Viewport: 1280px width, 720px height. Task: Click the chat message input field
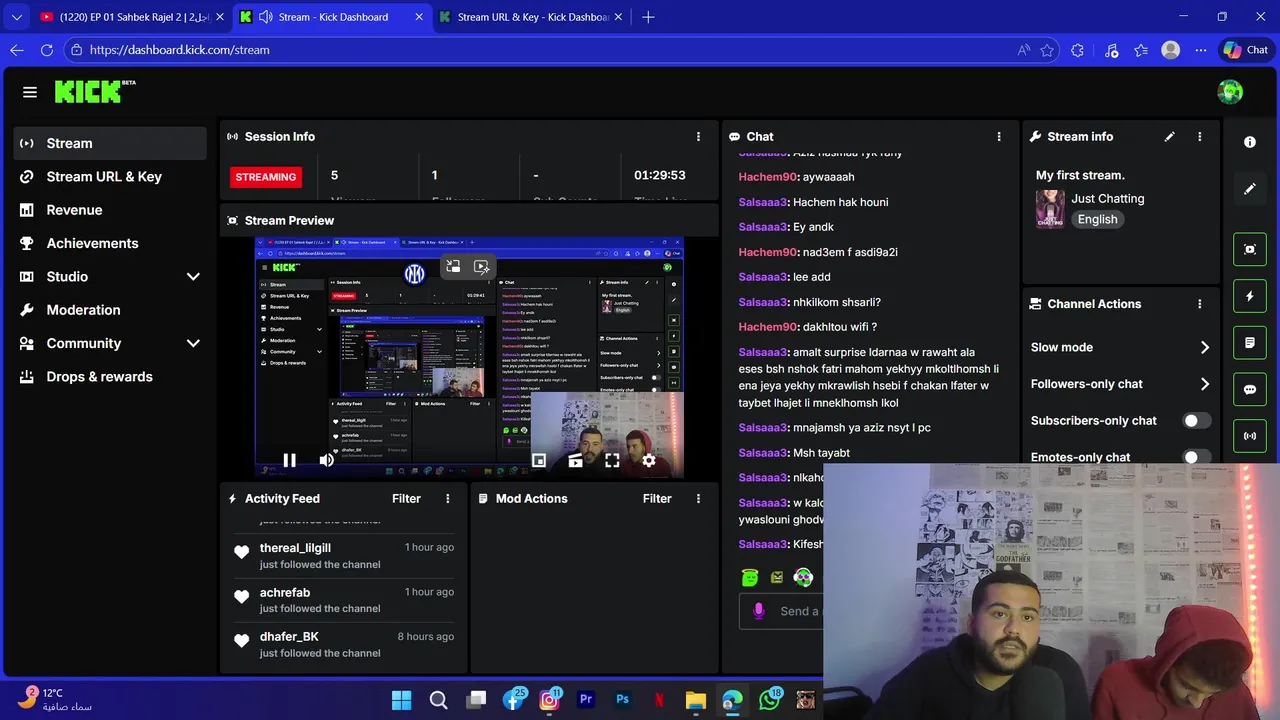[782, 611]
